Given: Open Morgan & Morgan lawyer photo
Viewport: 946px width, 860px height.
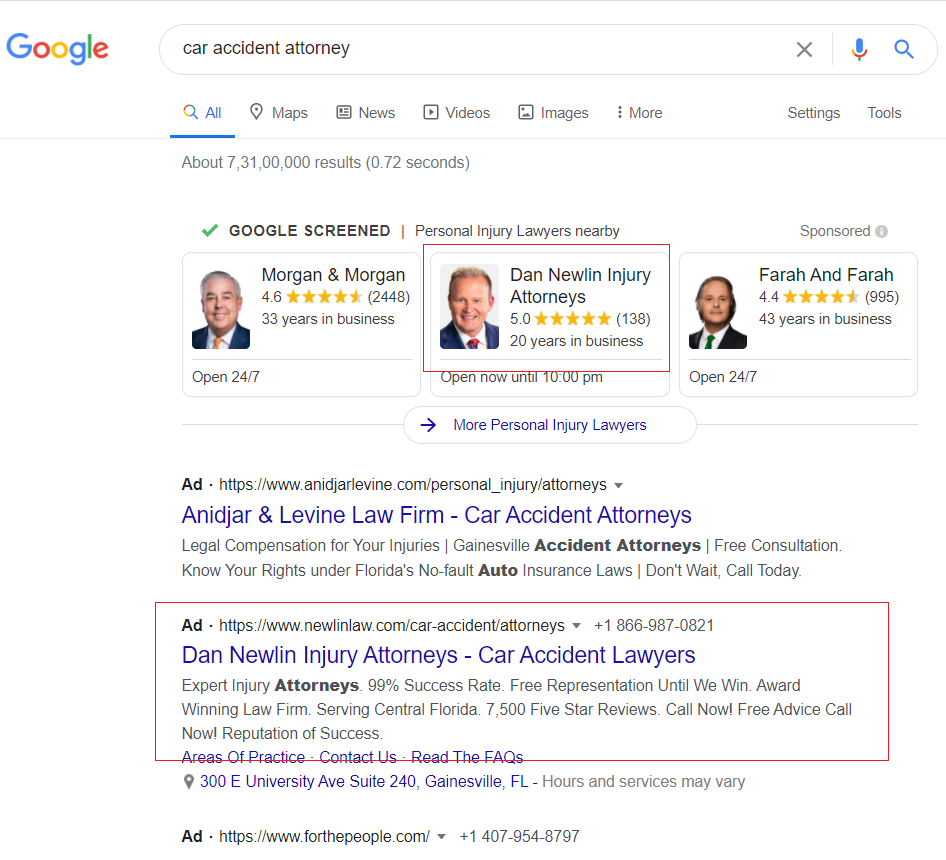Looking at the screenshot, I should pyautogui.click(x=221, y=308).
